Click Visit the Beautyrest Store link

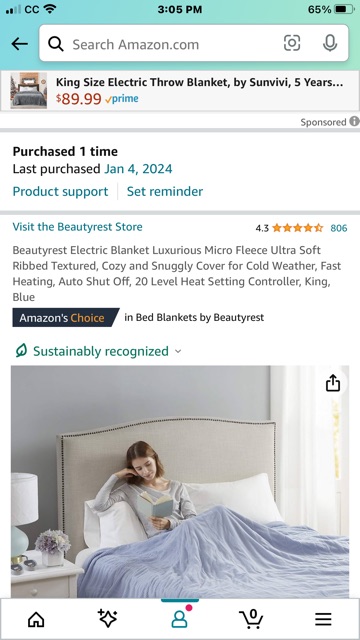pyautogui.click(x=78, y=227)
